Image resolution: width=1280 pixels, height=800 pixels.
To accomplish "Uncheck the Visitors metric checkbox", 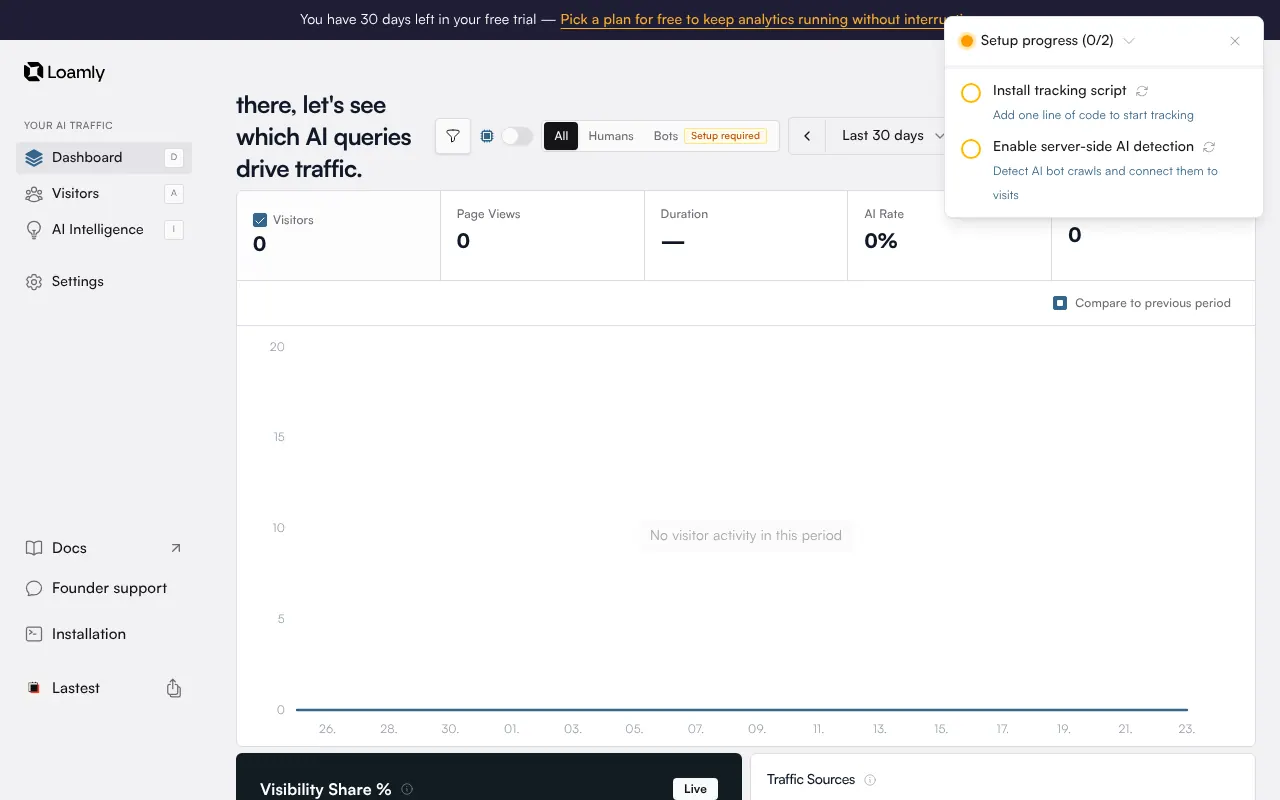I will click(260, 220).
